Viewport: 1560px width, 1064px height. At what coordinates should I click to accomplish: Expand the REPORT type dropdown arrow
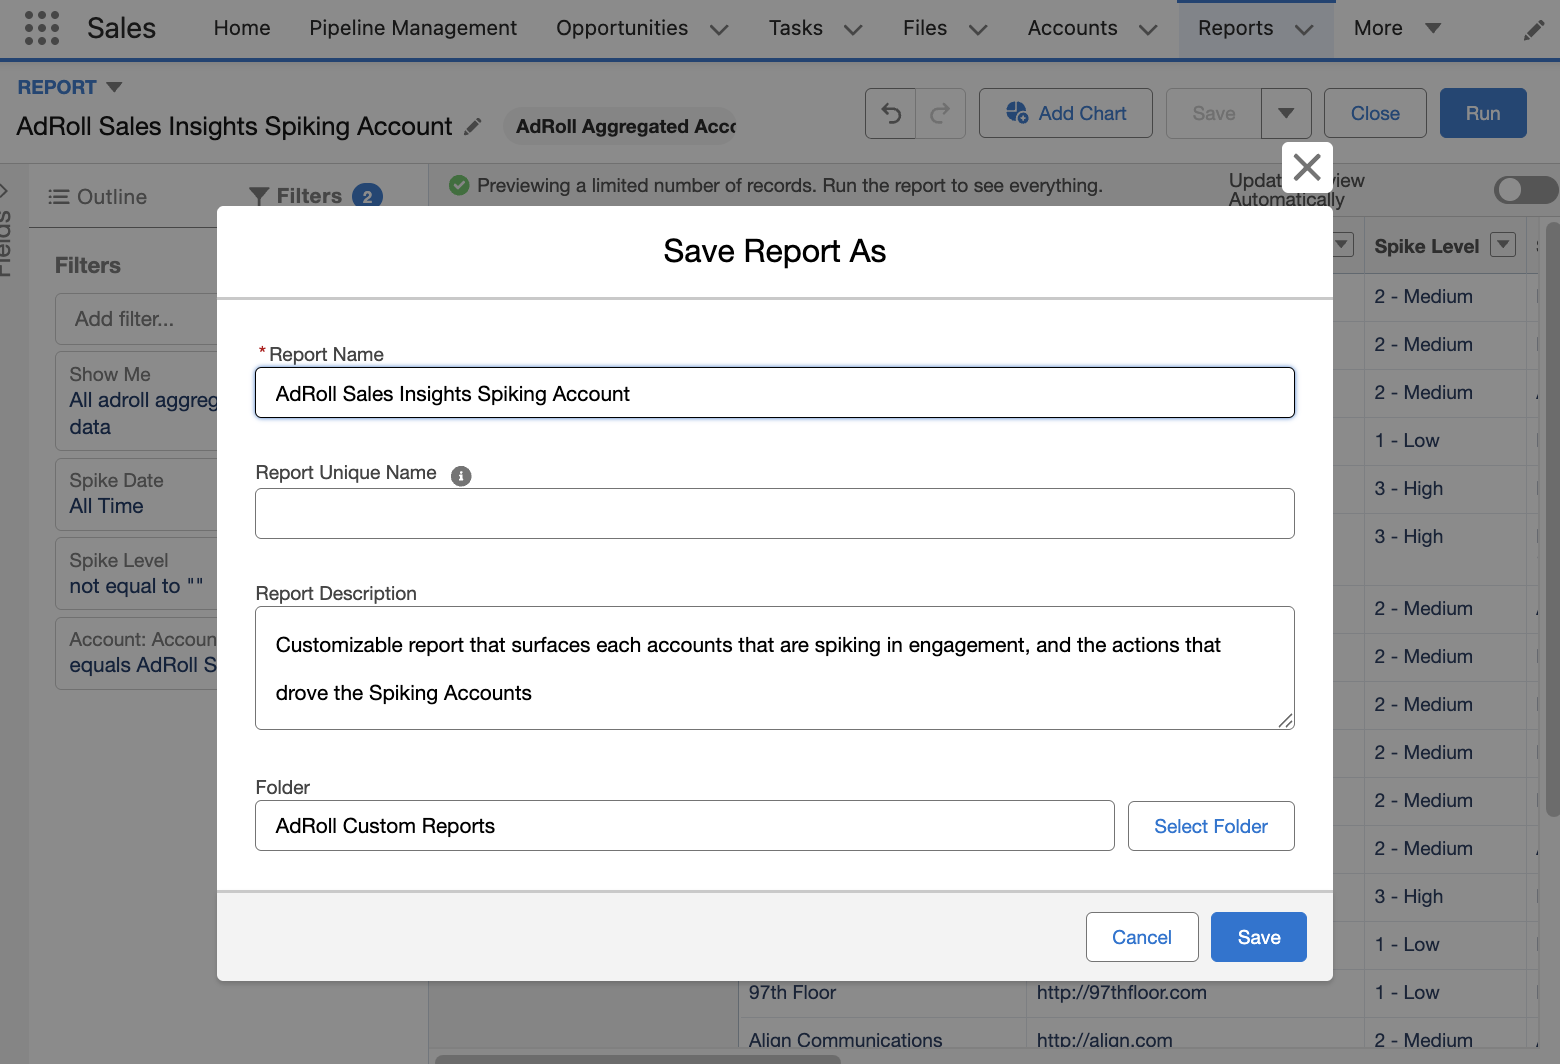pos(114,87)
